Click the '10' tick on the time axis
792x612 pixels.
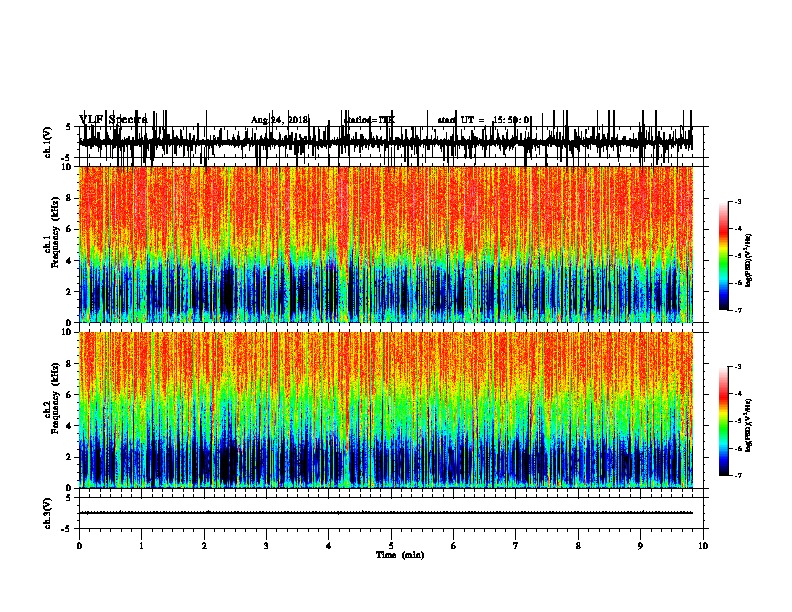[703, 546]
